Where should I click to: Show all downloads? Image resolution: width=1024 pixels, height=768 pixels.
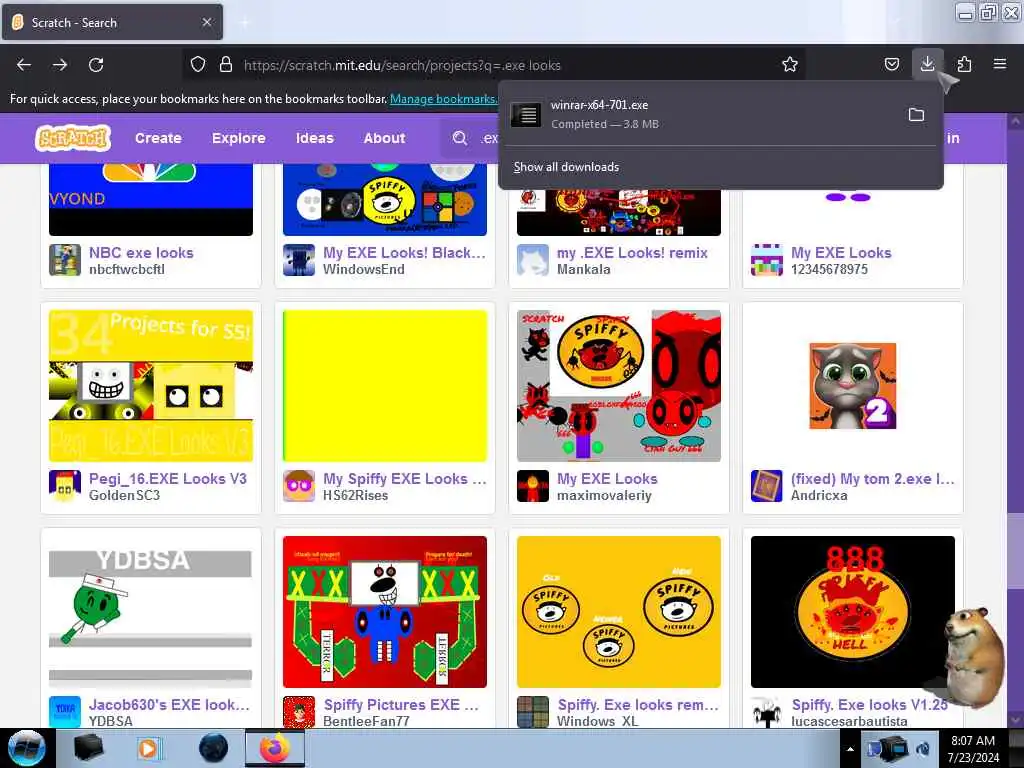point(566,167)
